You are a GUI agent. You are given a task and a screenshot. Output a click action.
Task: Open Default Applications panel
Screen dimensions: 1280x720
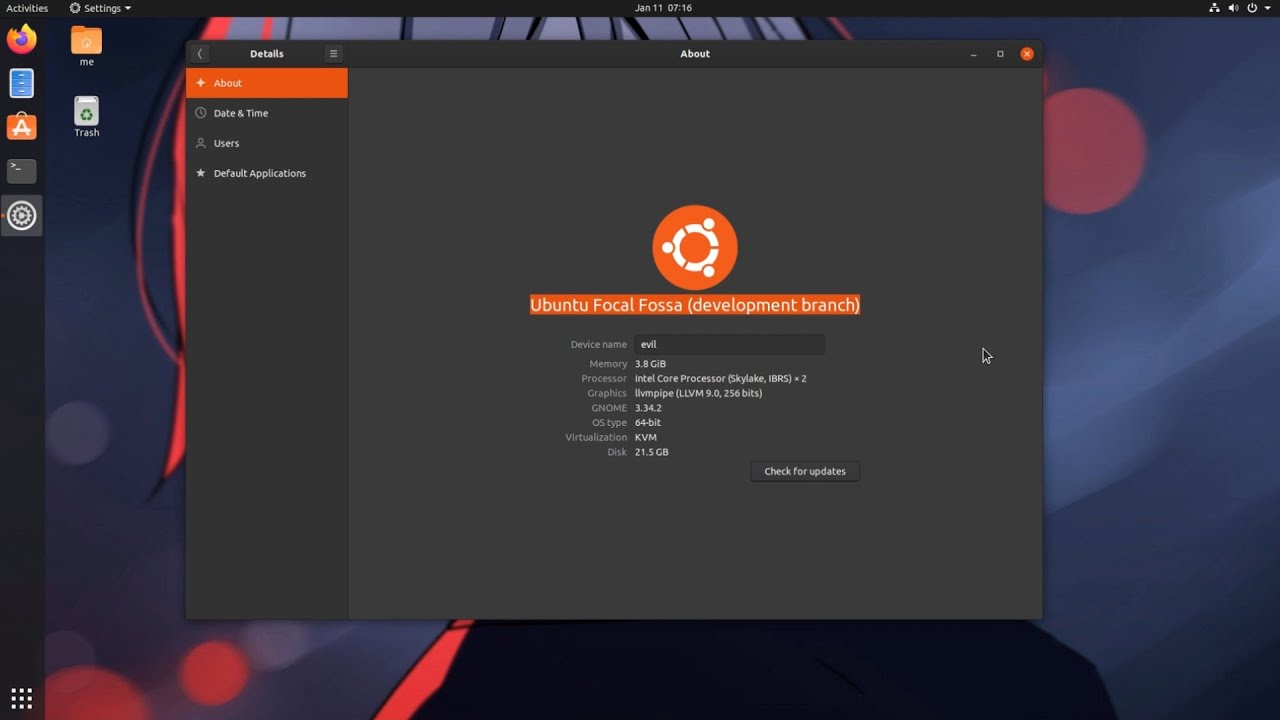pos(267,173)
